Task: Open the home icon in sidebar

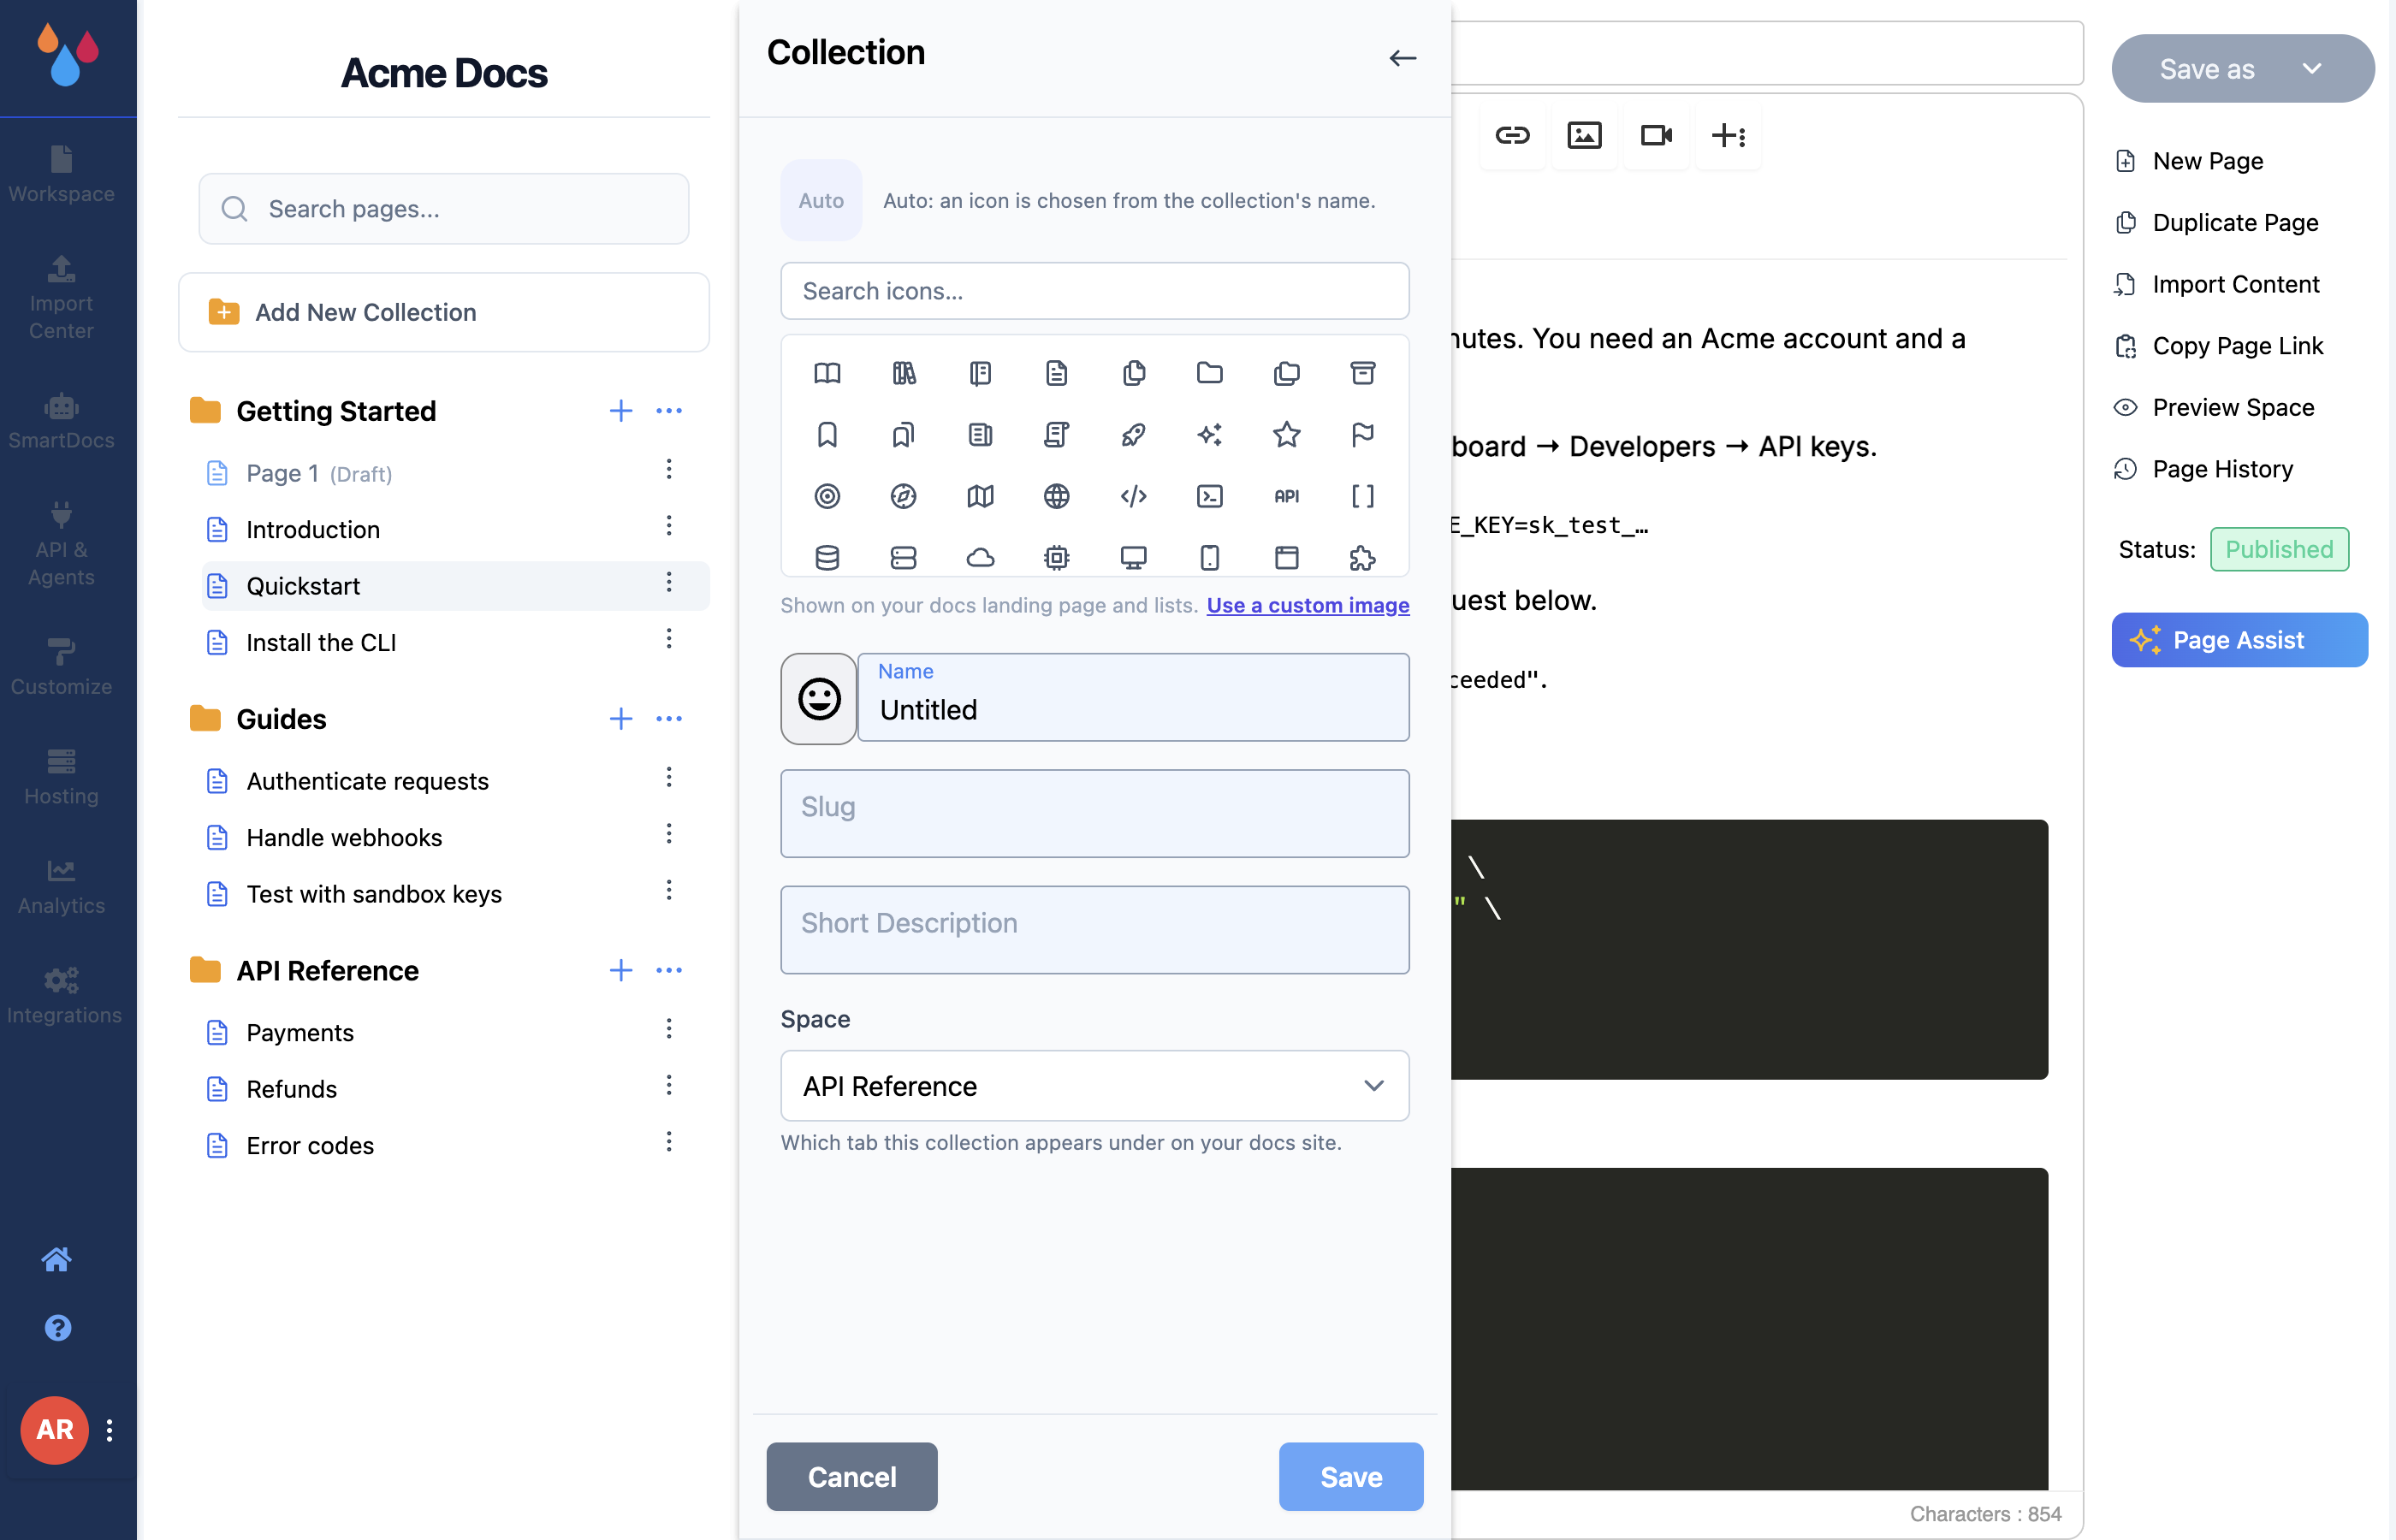Action: coord(57,1259)
